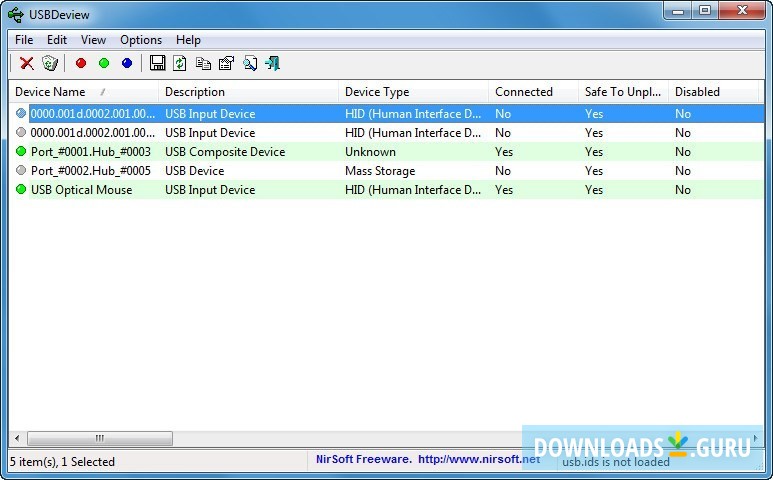Open the File menu

point(24,40)
